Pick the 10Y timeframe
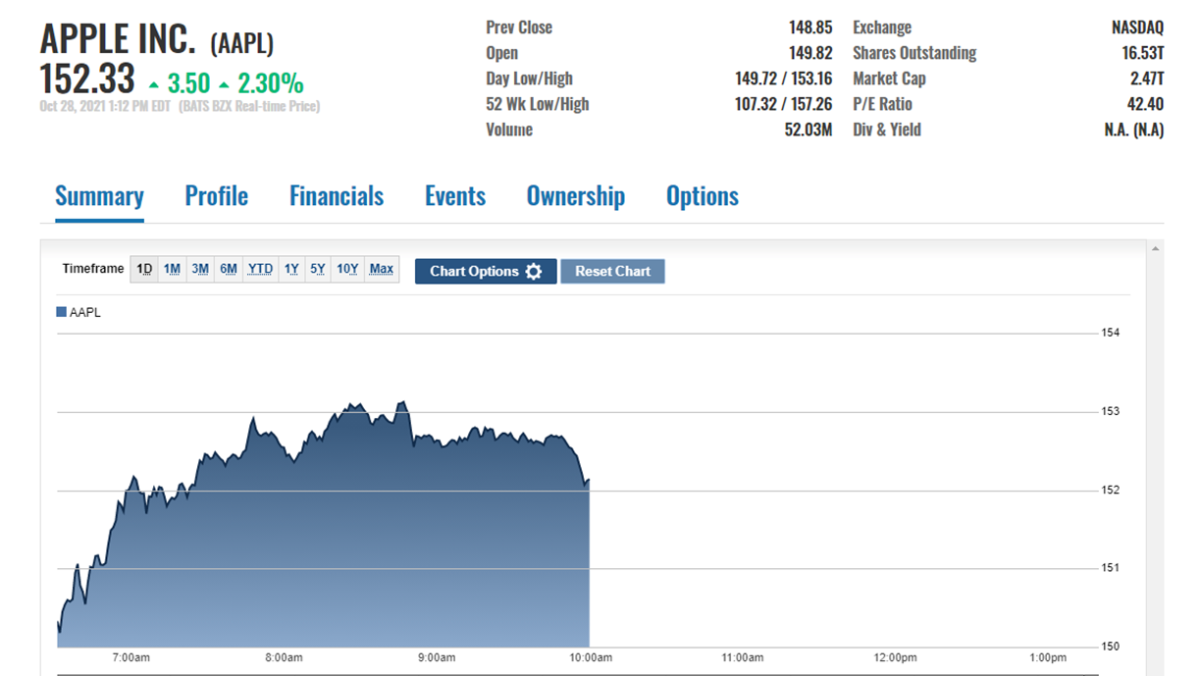 coord(347,269)
